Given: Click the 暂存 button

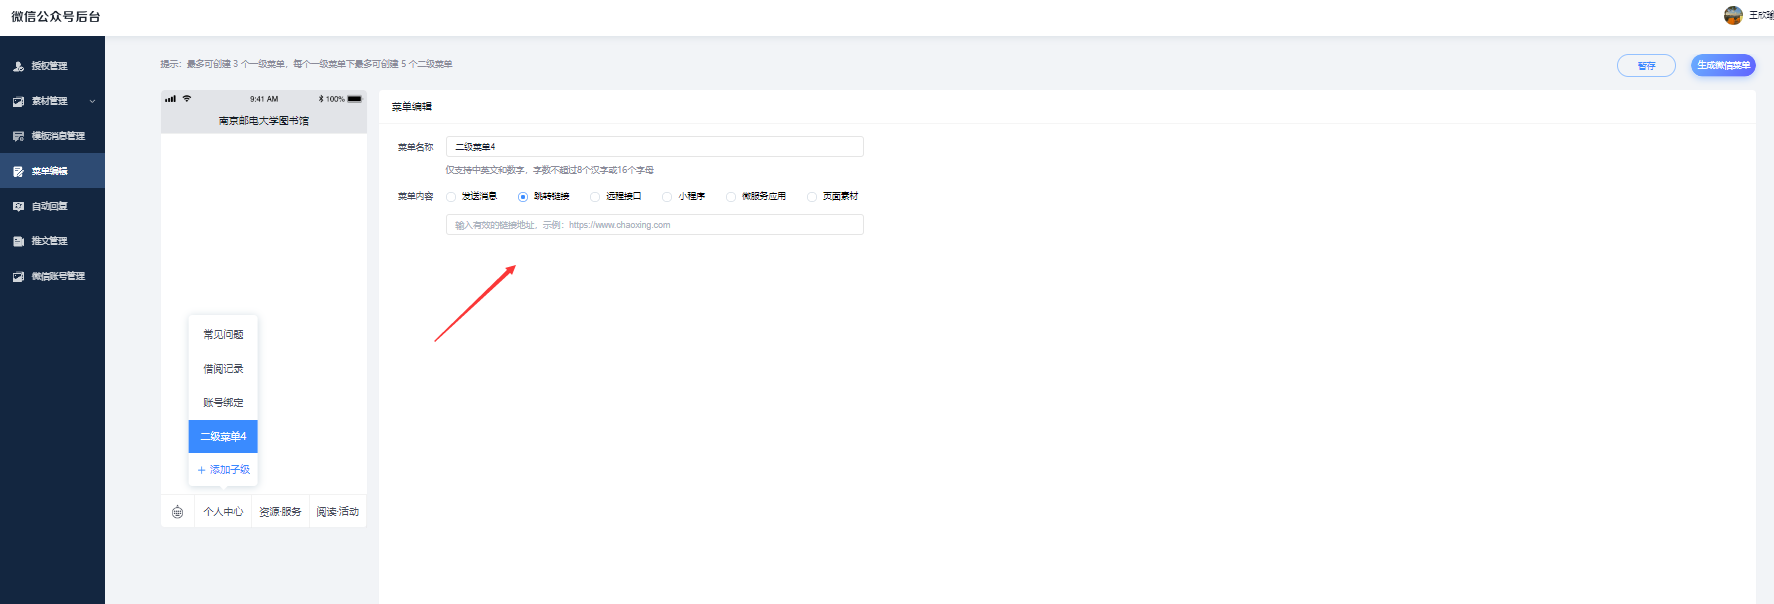Looking at the screenshot, I should [1646, 66].
